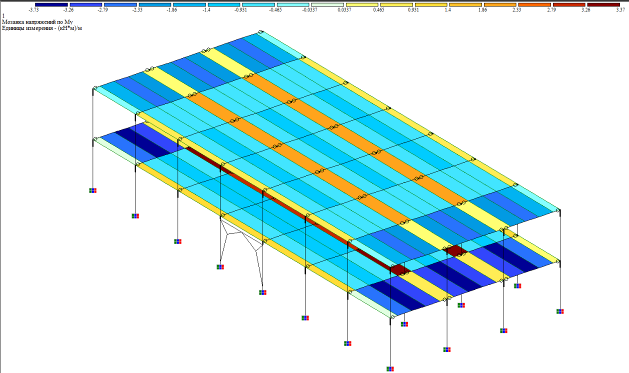The height and width of the screenshot is (373, 629).
Task: Select the legend swatch between -3.26 and -2.79
Action: [86, 5]
